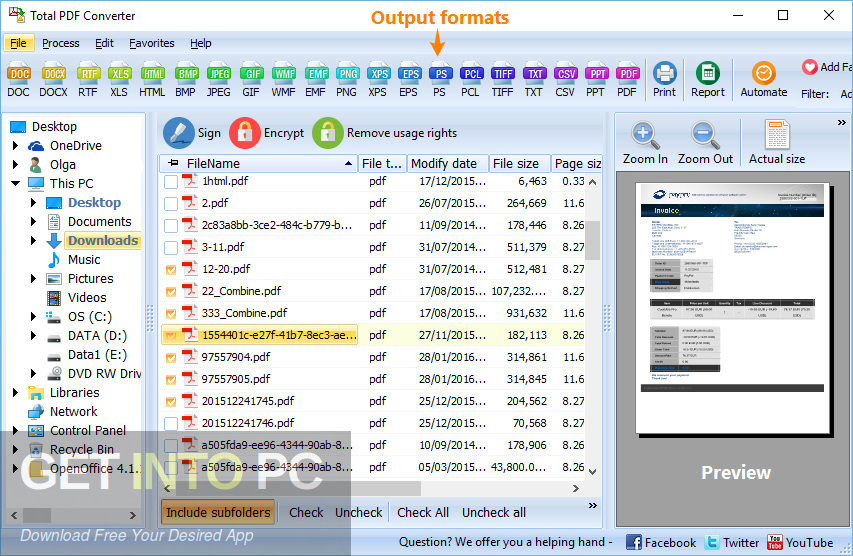
Task: Zoom In on the preview
Action: pos(645,143)
